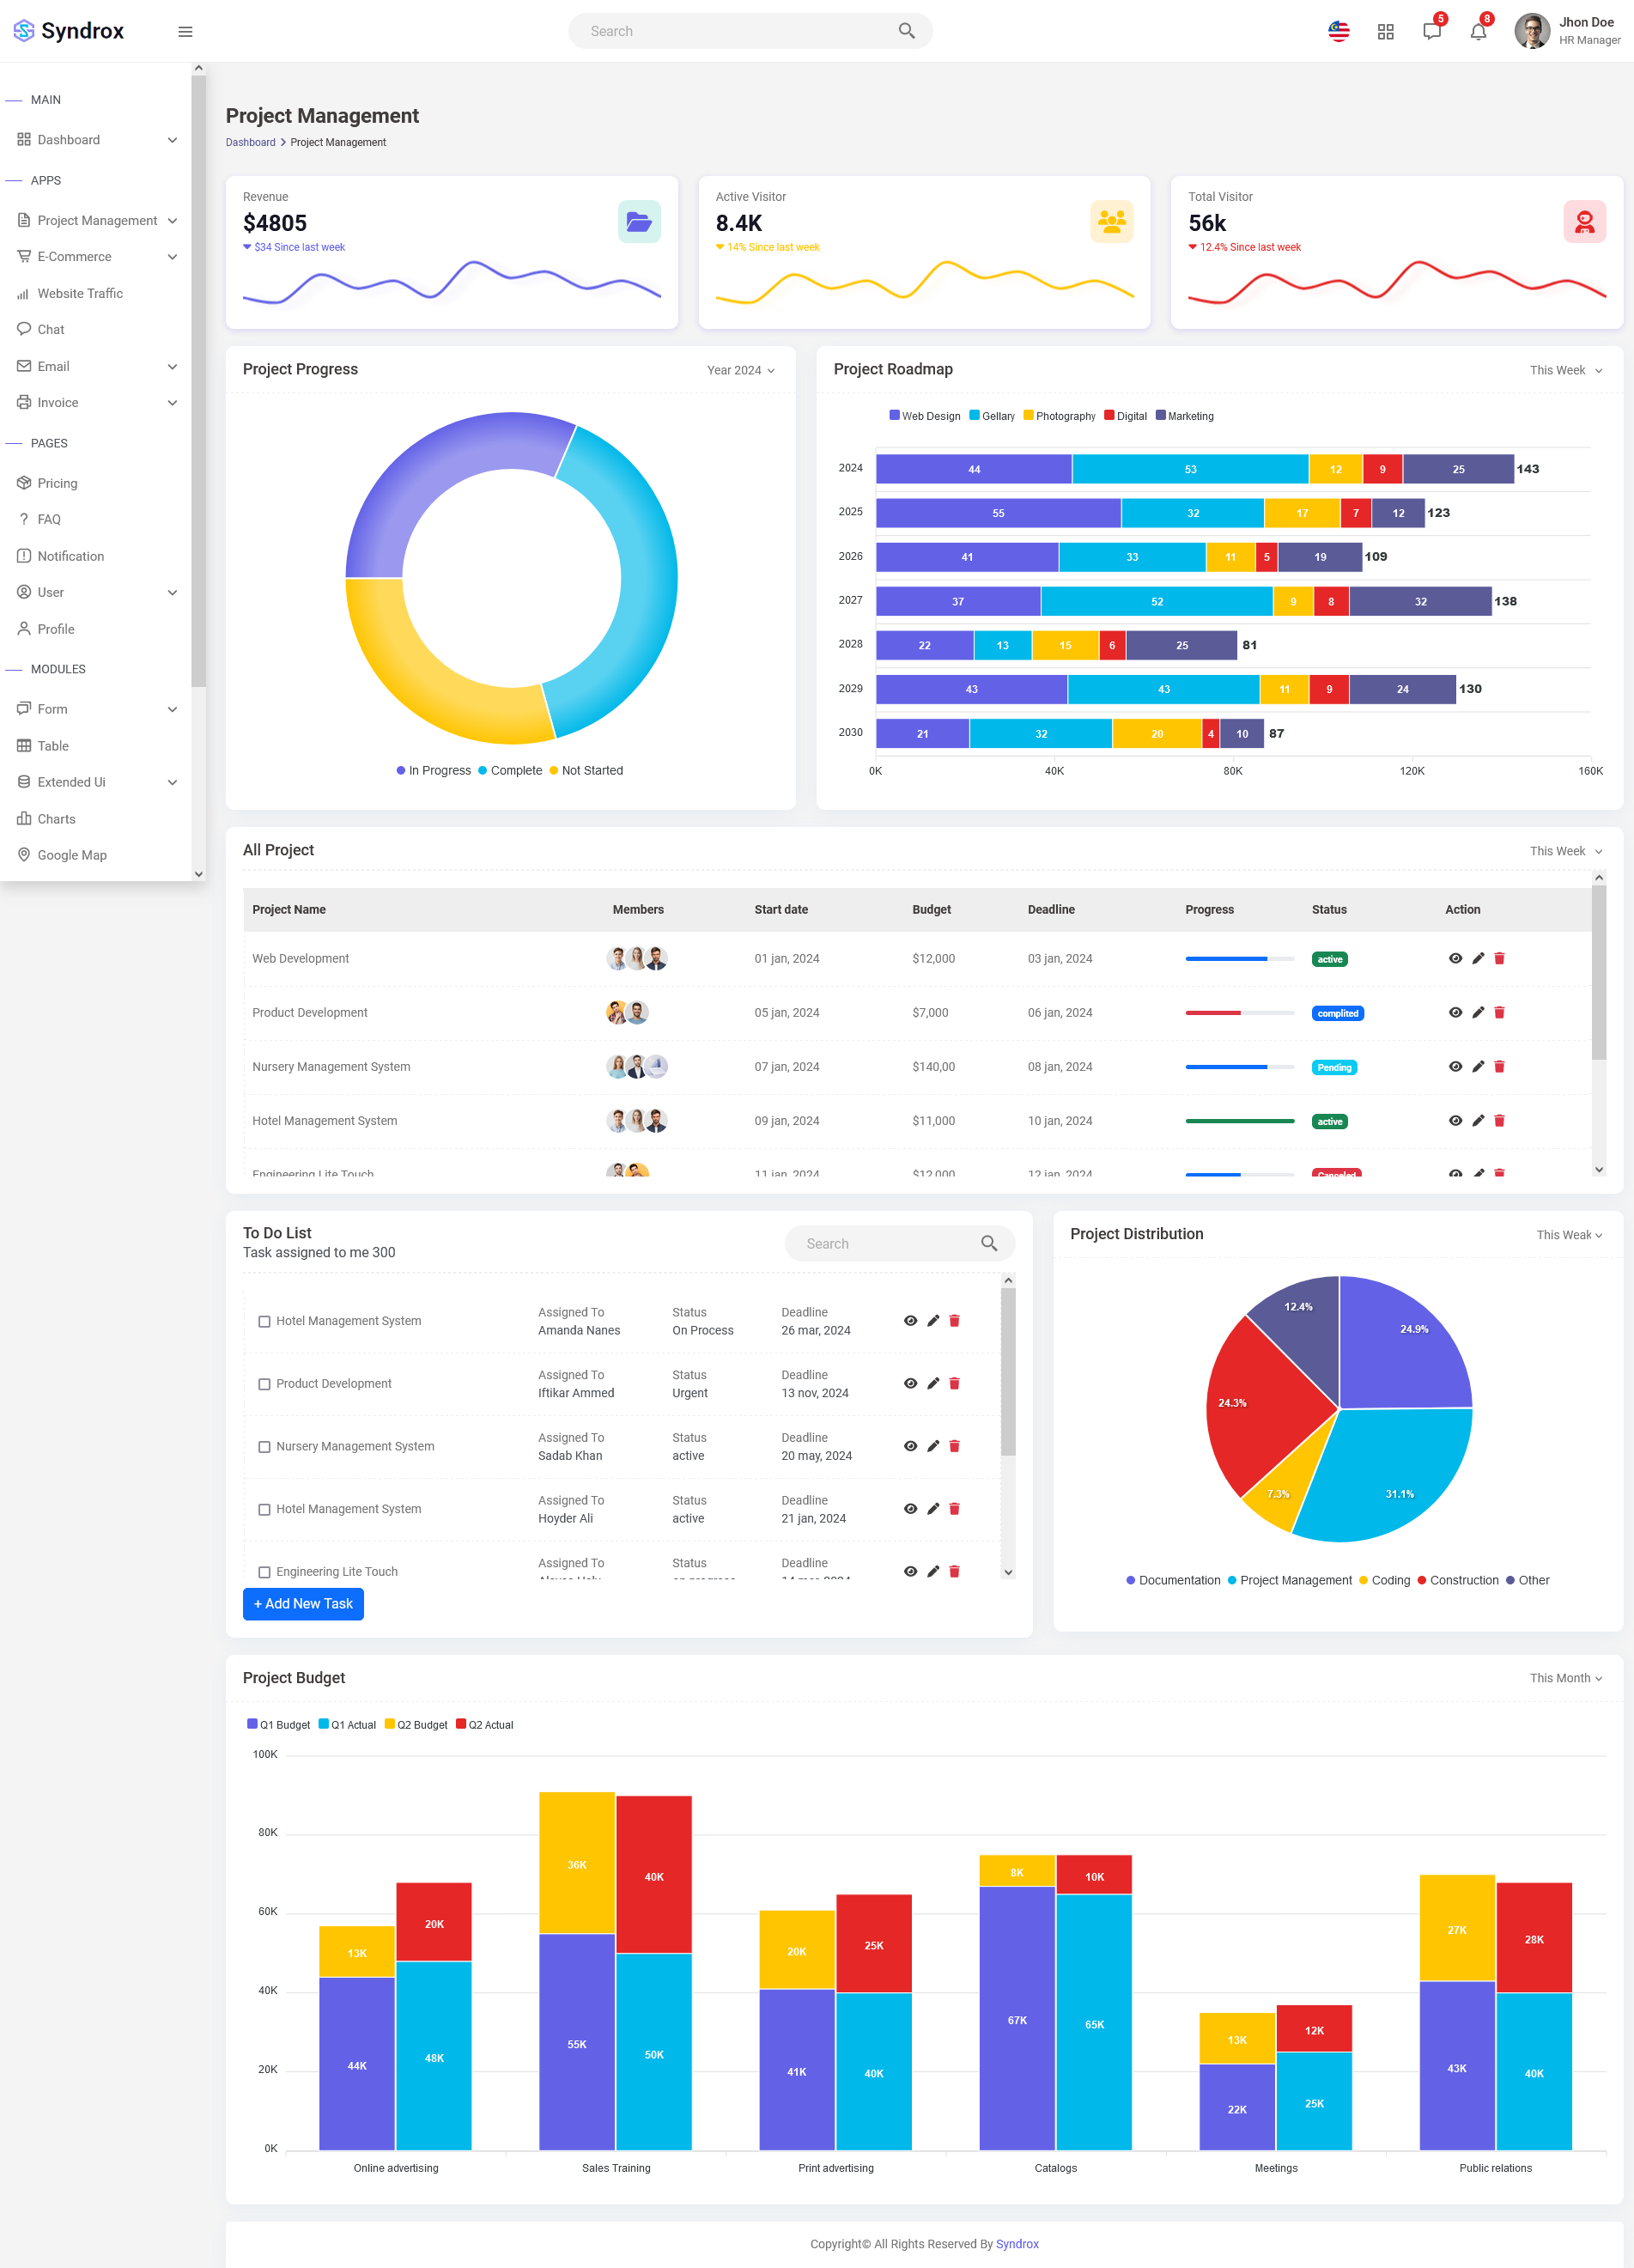
Task: Click the hamburger menu icon beside logo
Action: [x=185, y=32]
